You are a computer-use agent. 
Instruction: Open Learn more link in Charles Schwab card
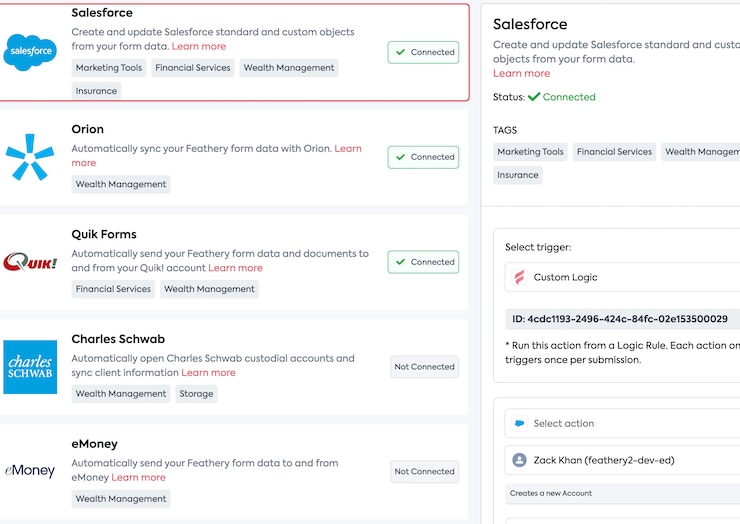pos(208,372)
